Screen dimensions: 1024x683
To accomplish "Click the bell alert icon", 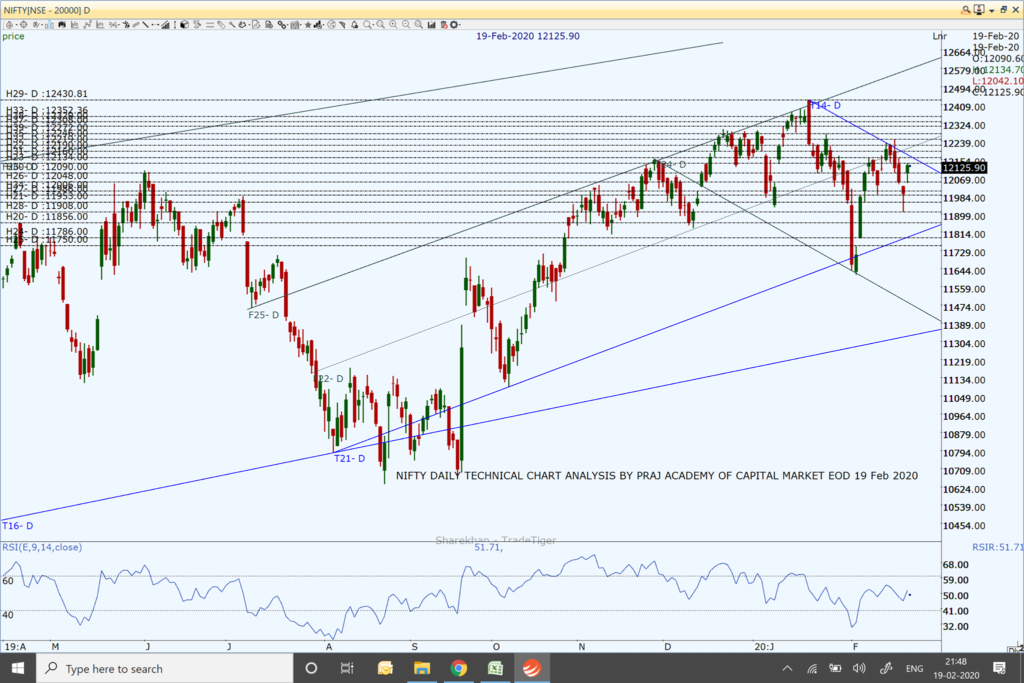I will point(355,25).
